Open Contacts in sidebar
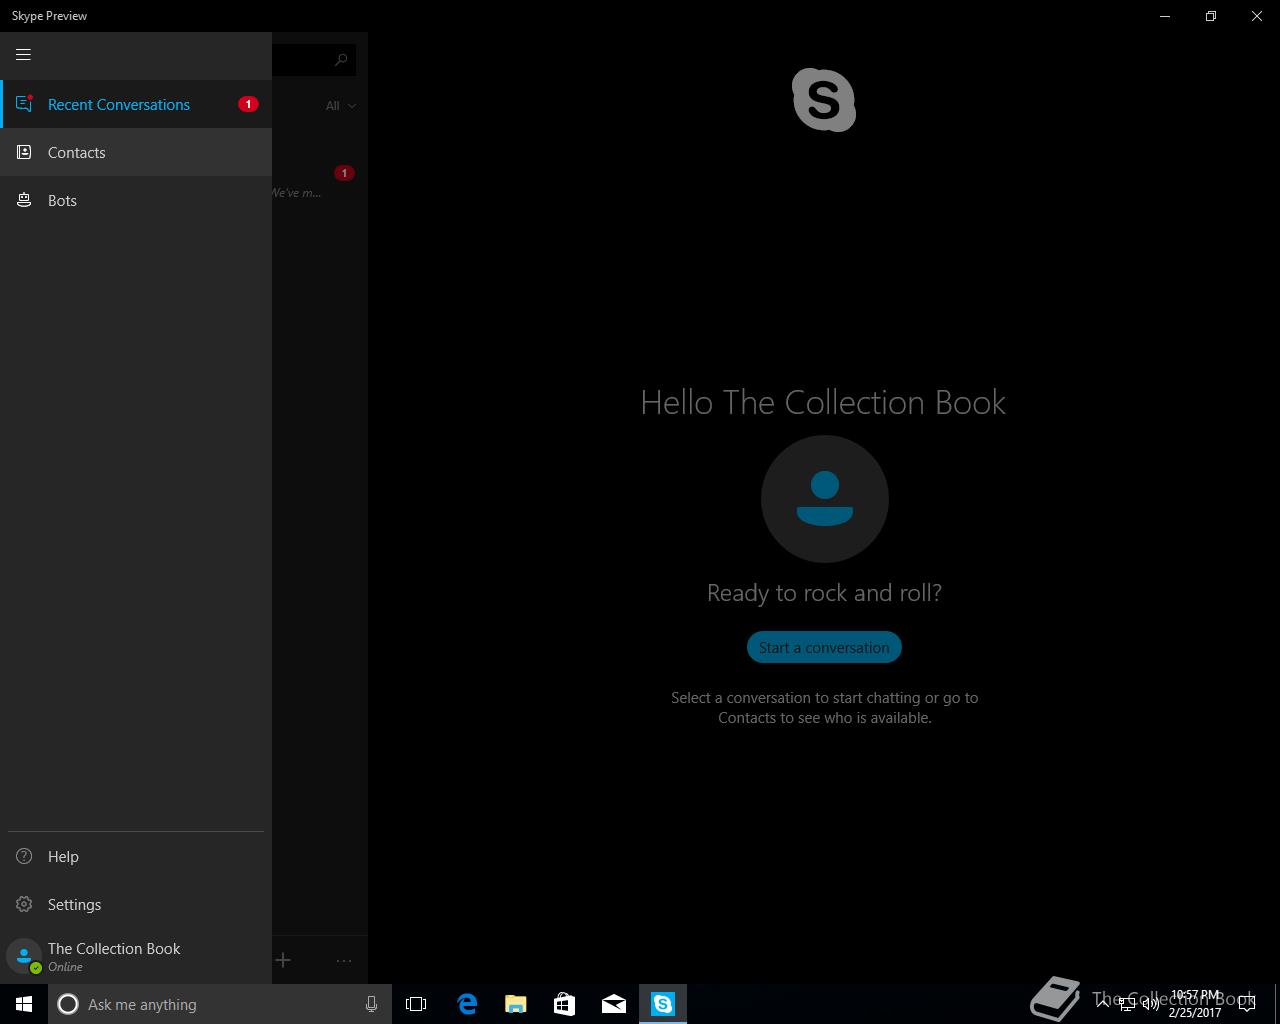 click(136, 152)
